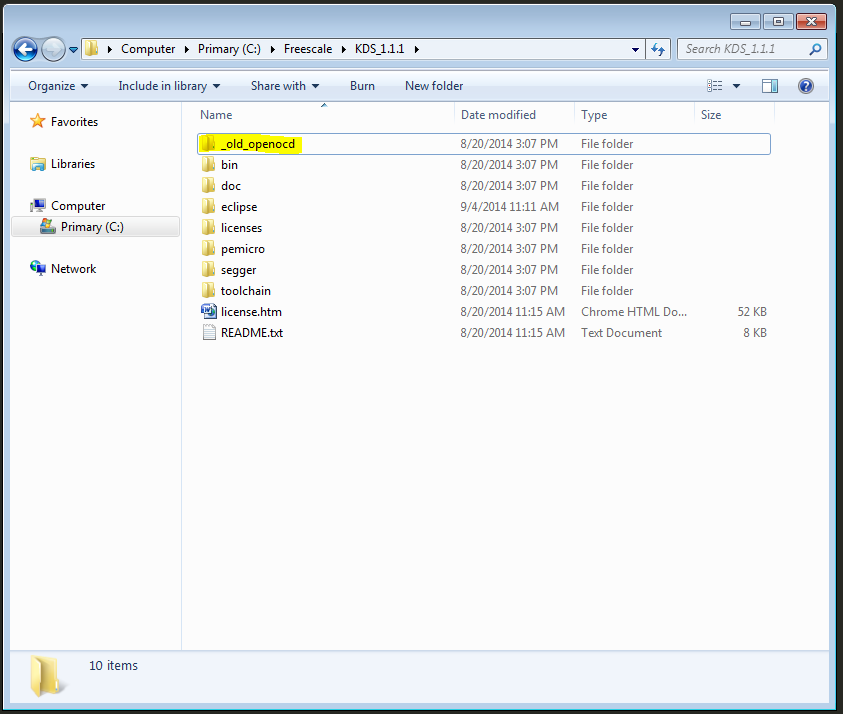
Task: Sort by Date modified column header
Action: 498,115
